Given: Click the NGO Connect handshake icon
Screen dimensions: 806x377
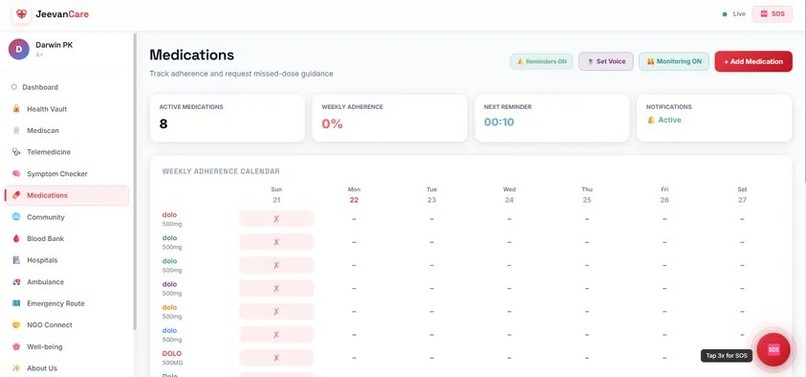Looking at the screenshot, I should pos(16,325).
